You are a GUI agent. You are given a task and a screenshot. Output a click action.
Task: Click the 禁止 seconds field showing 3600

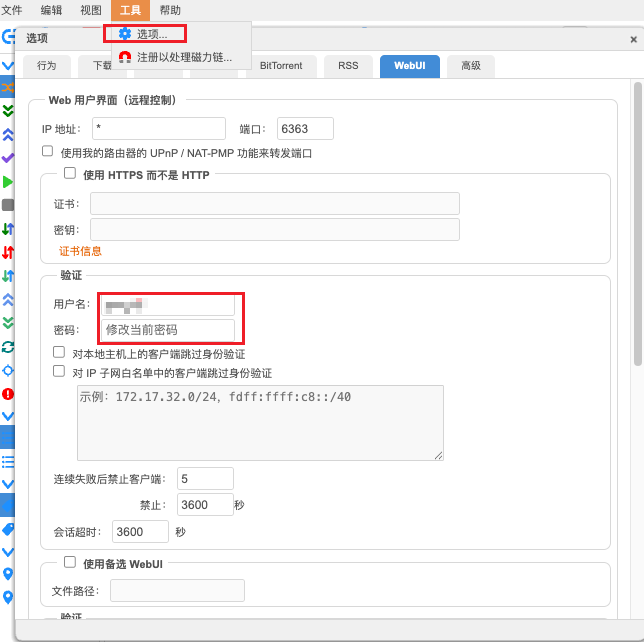tap(205, 504)
